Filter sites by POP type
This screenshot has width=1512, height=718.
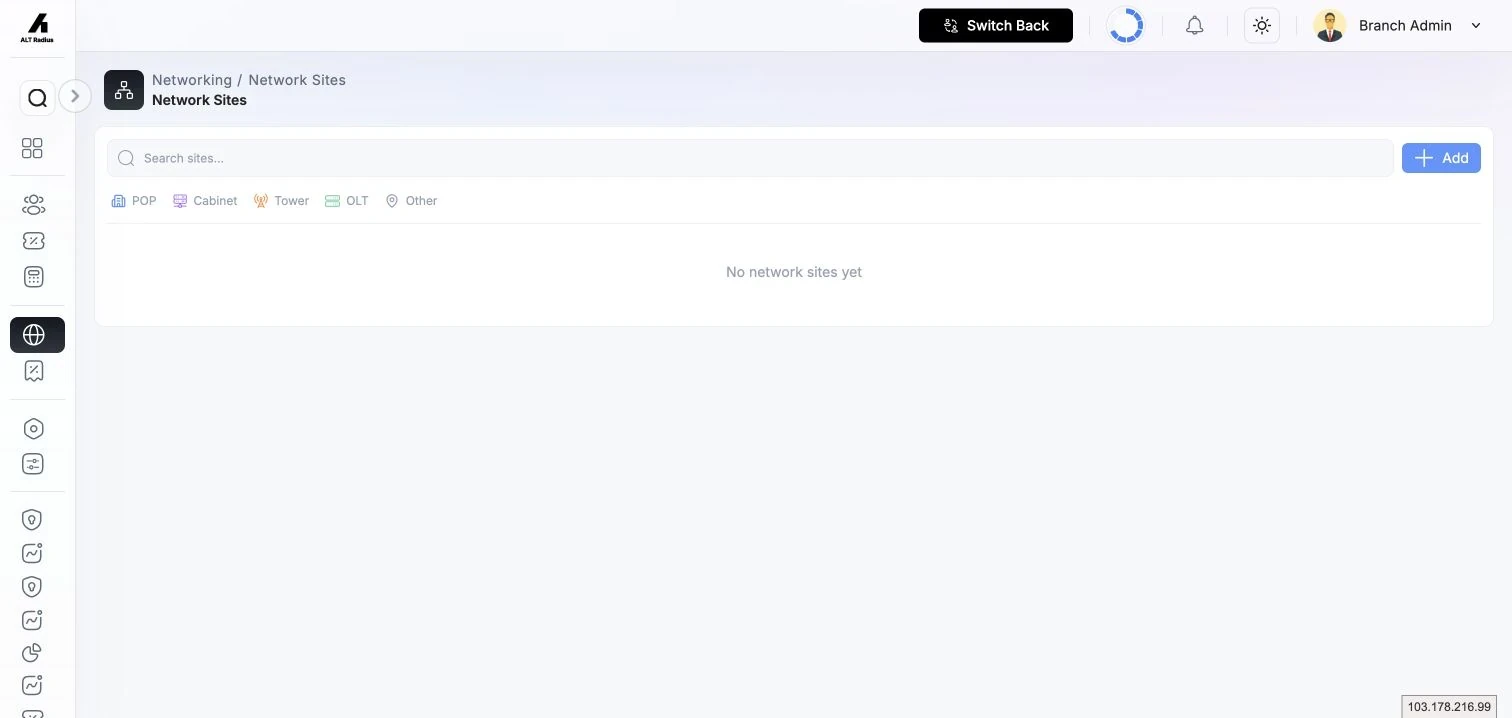(x=134, y=201)
